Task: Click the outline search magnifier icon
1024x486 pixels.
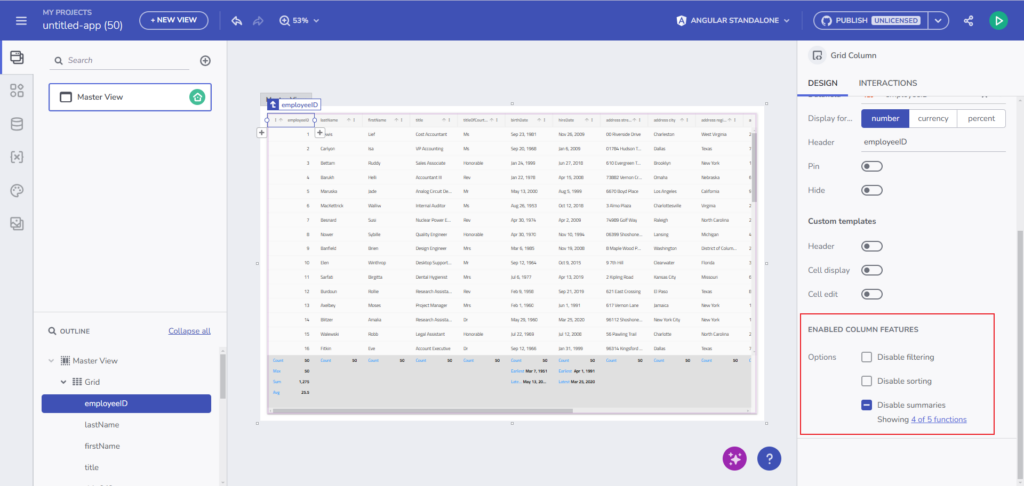Action: [x=52, y=331]
